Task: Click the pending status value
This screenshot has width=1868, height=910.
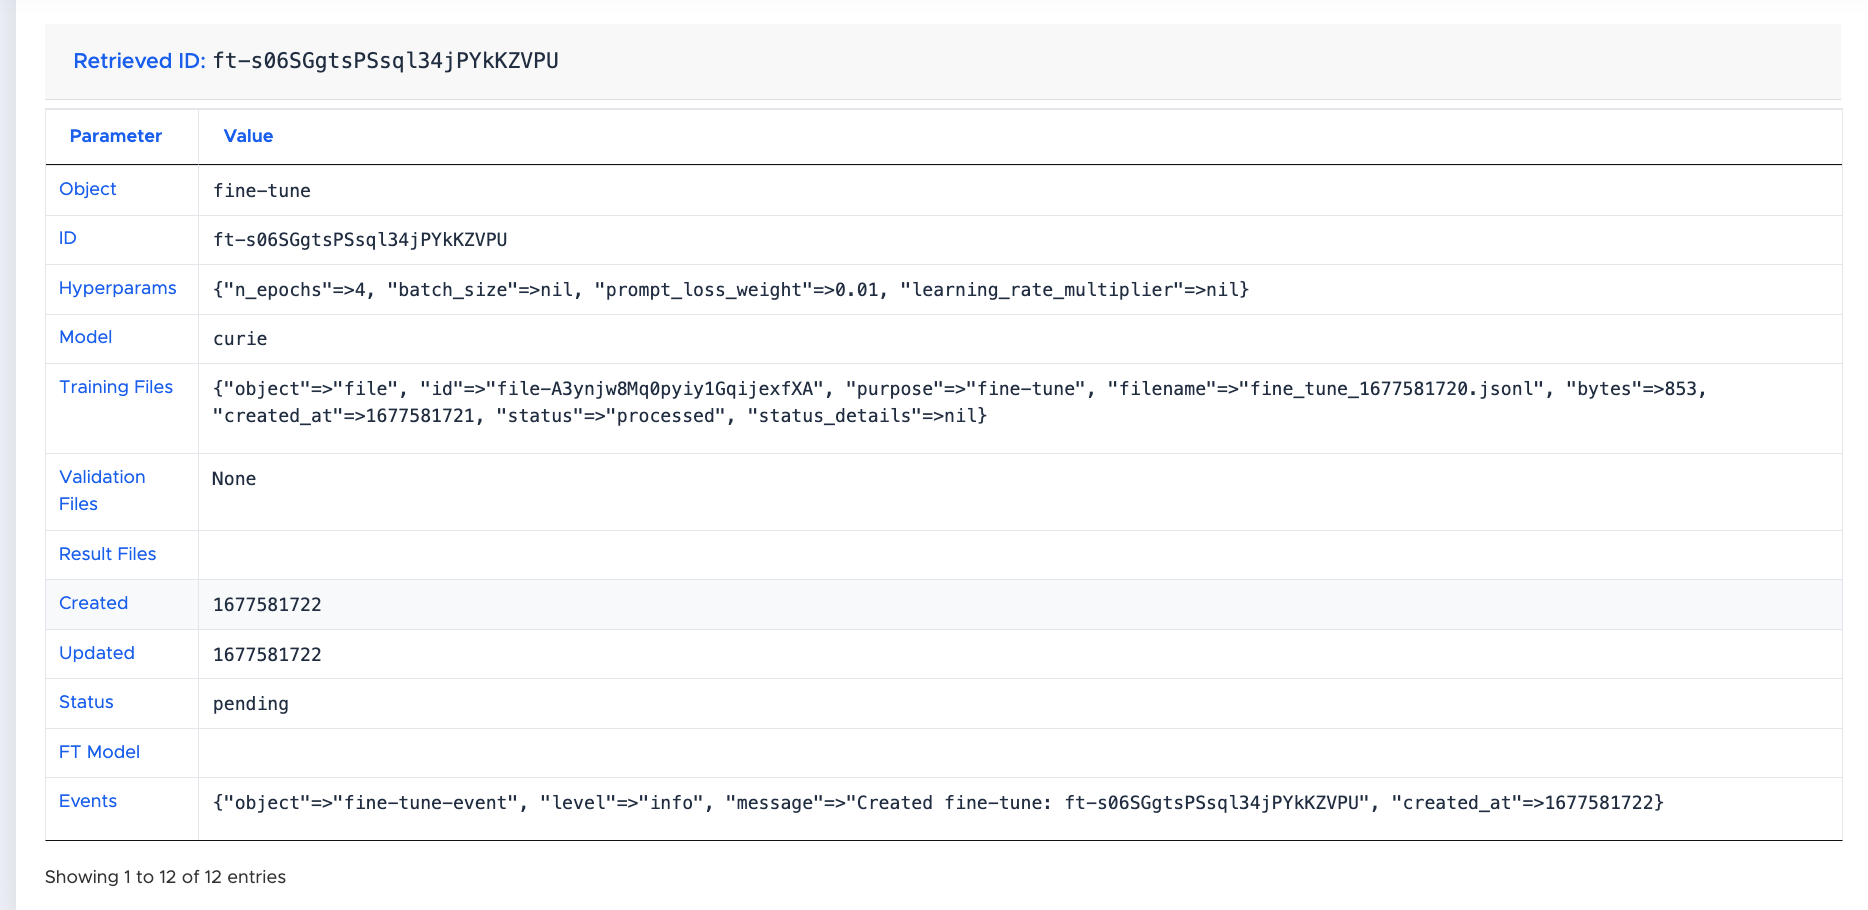Action: pos(250,703)
